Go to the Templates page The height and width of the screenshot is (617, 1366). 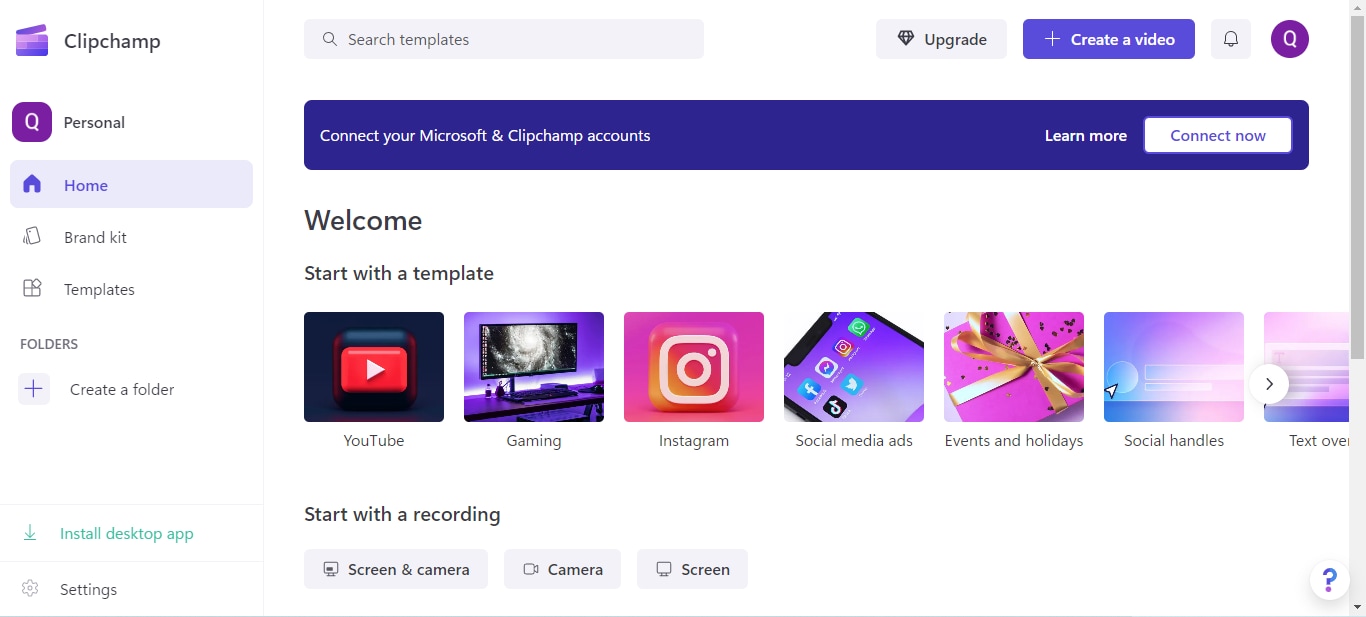tap(99, 289)
